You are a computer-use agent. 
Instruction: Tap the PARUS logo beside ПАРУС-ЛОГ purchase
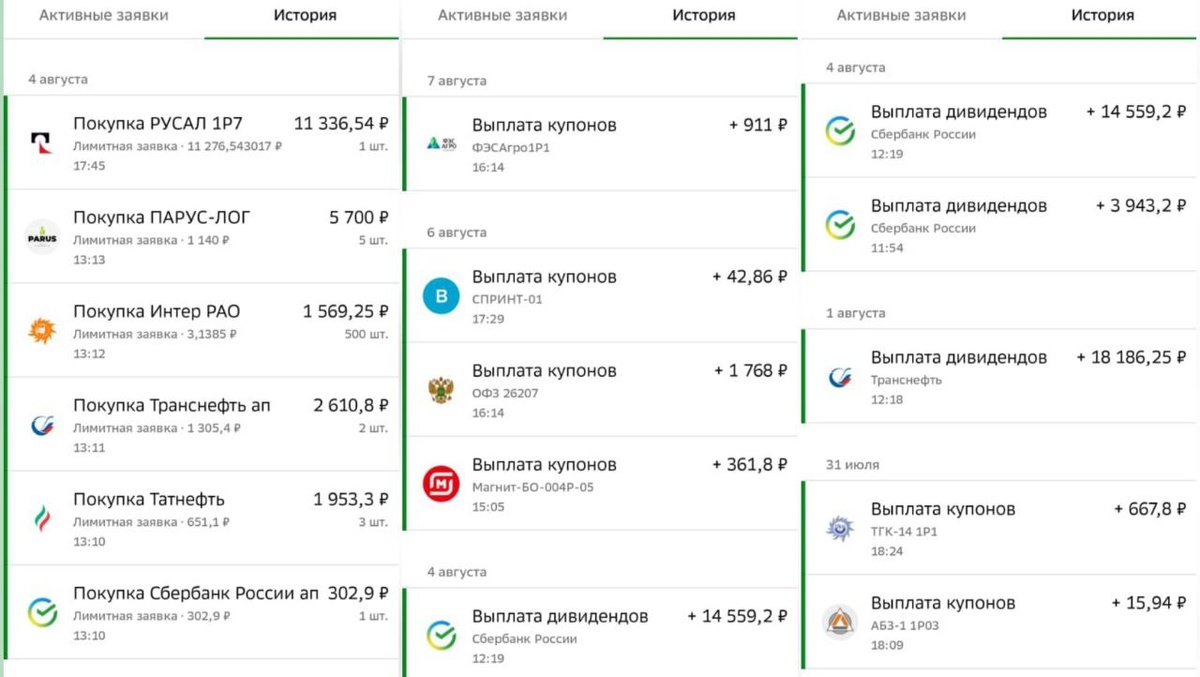[42, 237]
